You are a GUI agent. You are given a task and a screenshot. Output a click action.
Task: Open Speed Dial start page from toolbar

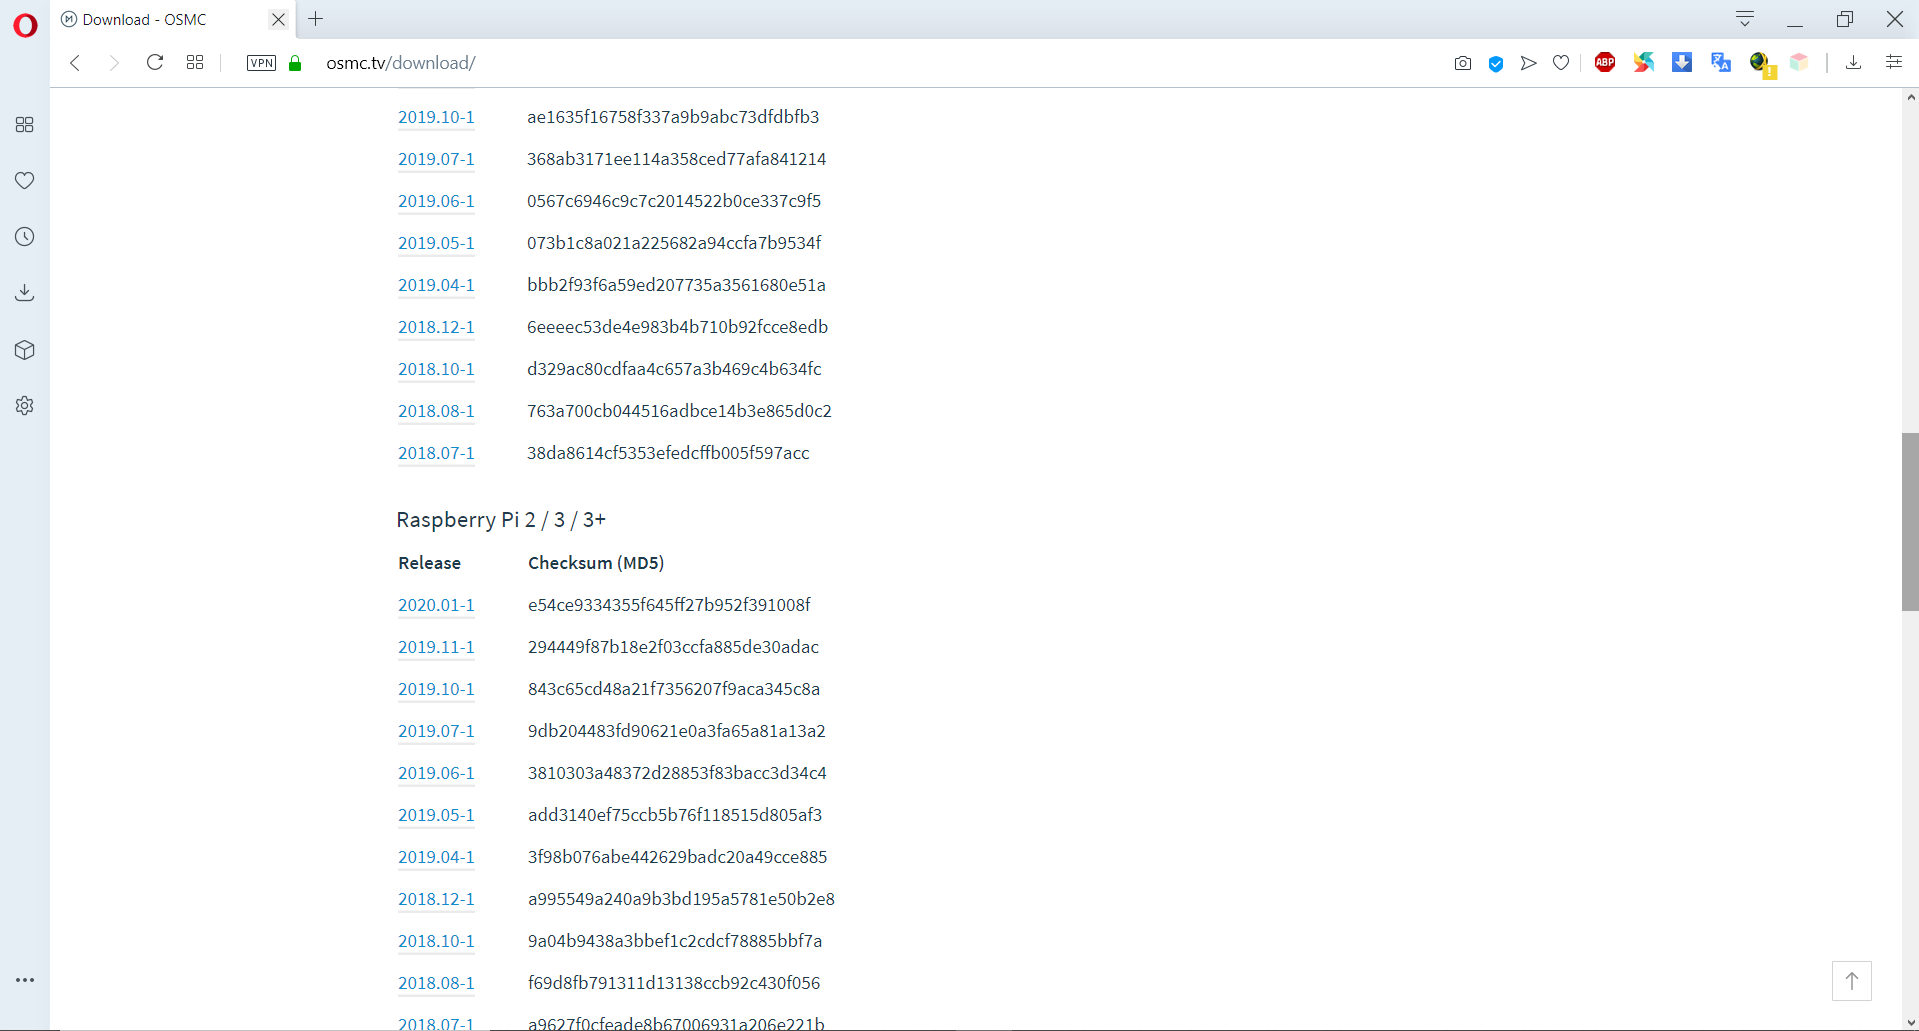[195, 63]
